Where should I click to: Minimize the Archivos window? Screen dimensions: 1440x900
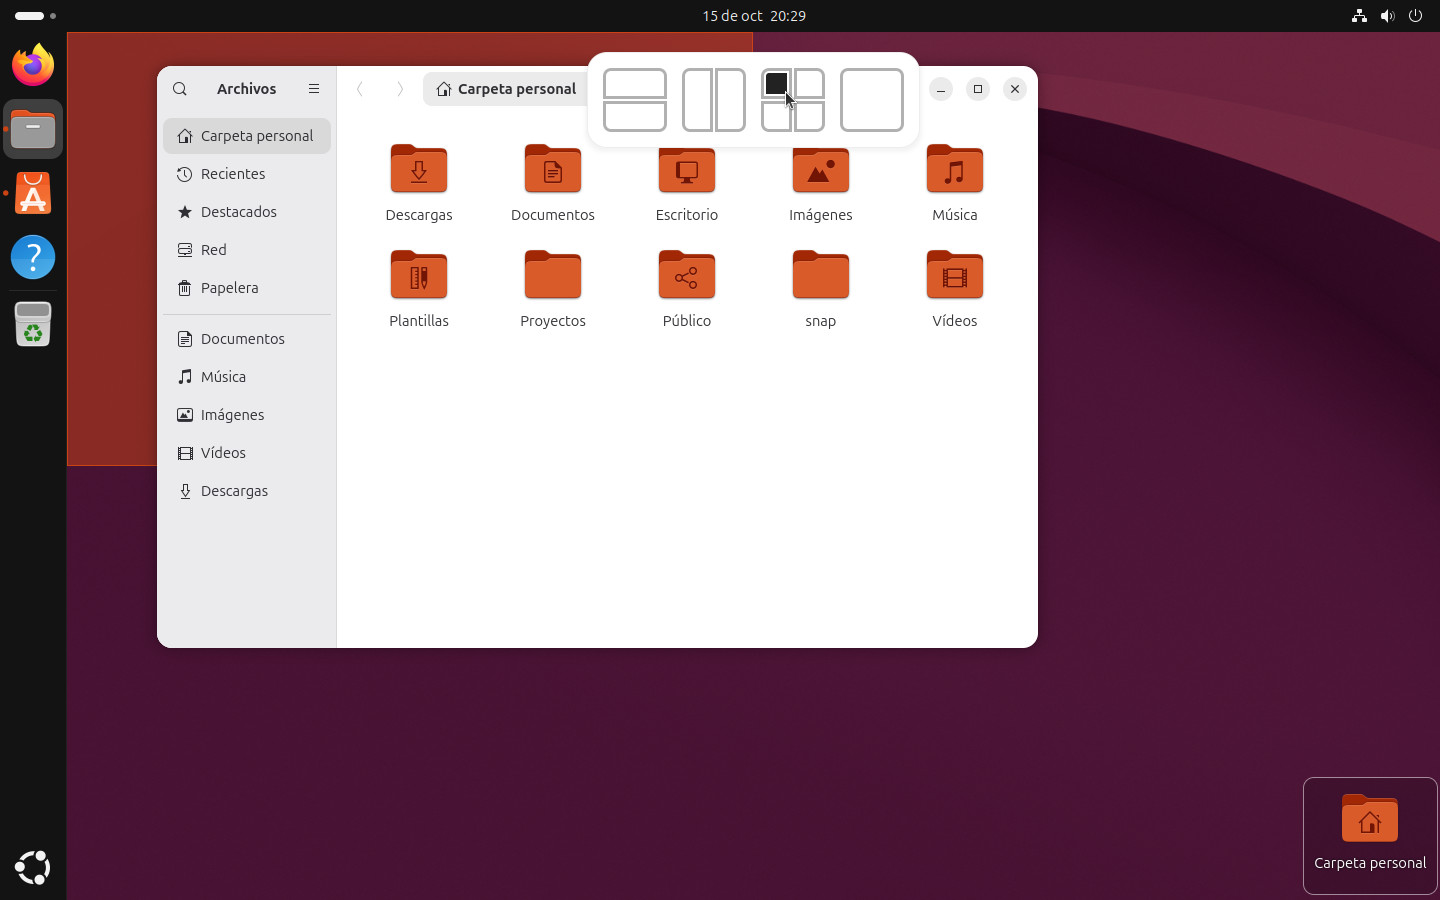941,89
